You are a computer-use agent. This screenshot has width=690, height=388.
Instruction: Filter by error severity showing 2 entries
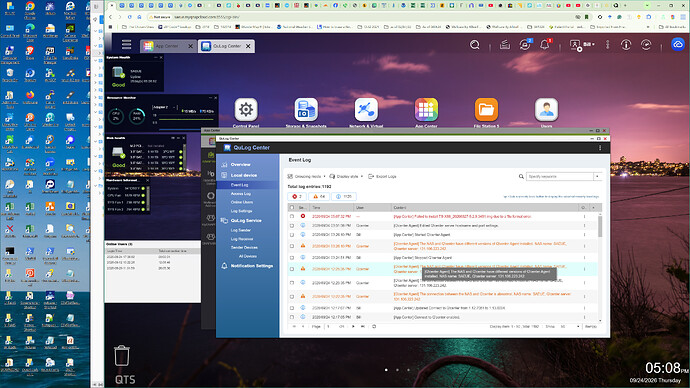click(x=297, y=197)
